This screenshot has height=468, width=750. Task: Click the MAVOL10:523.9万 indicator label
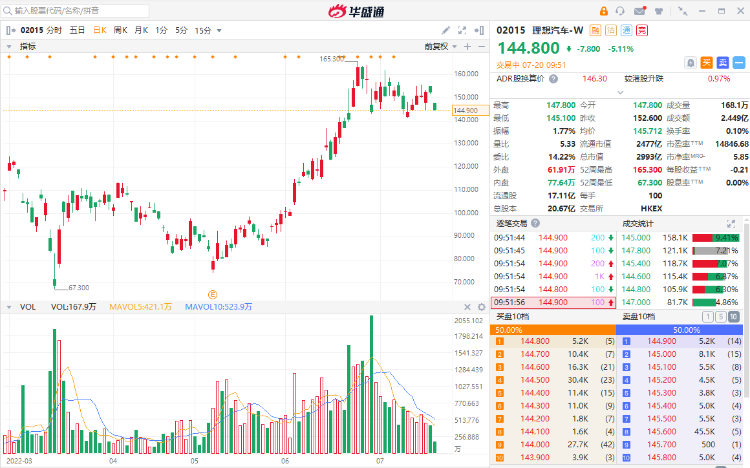218,307
